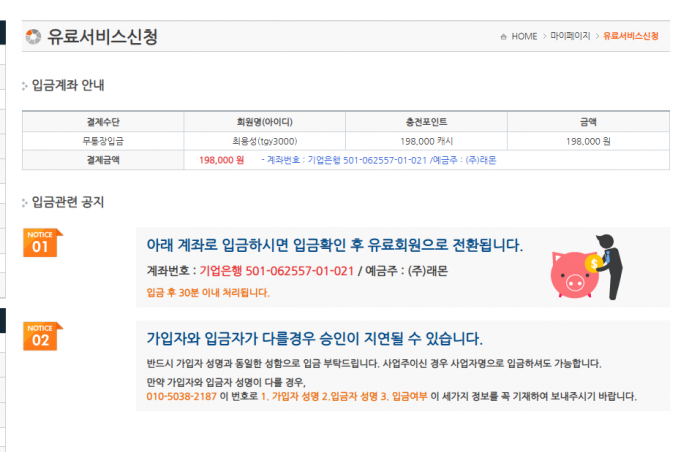Click the 회원명(아이디) column header

point(264,122)
